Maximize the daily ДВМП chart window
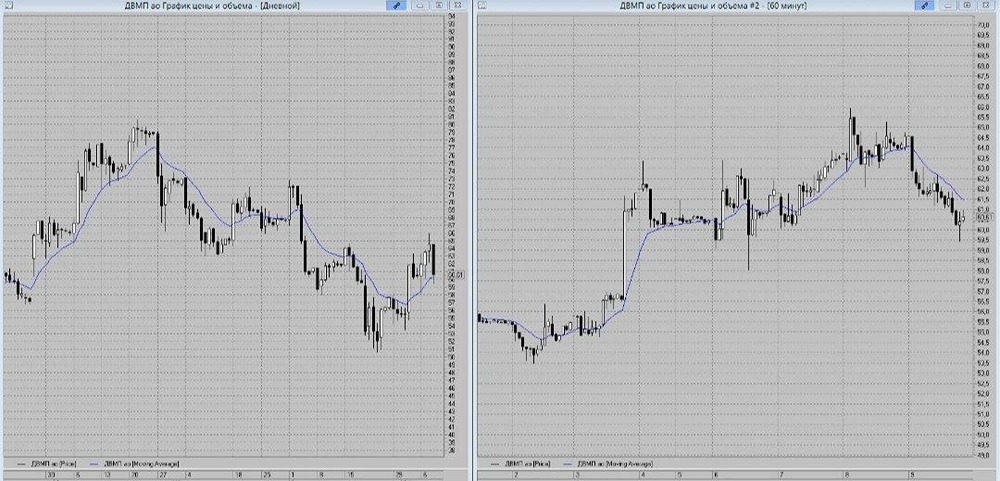 pyautogui.click(x=439, y=5)
